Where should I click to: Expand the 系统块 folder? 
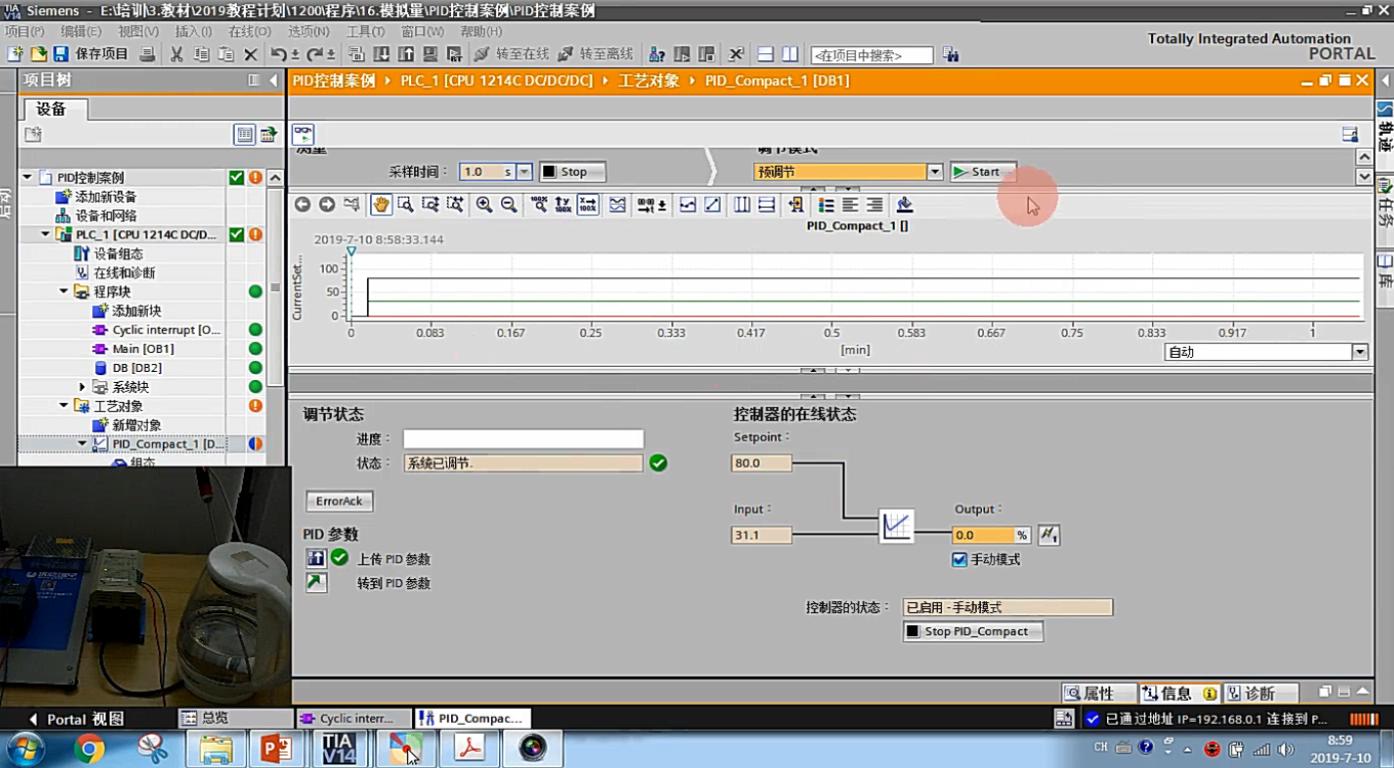tap(82, 386)
